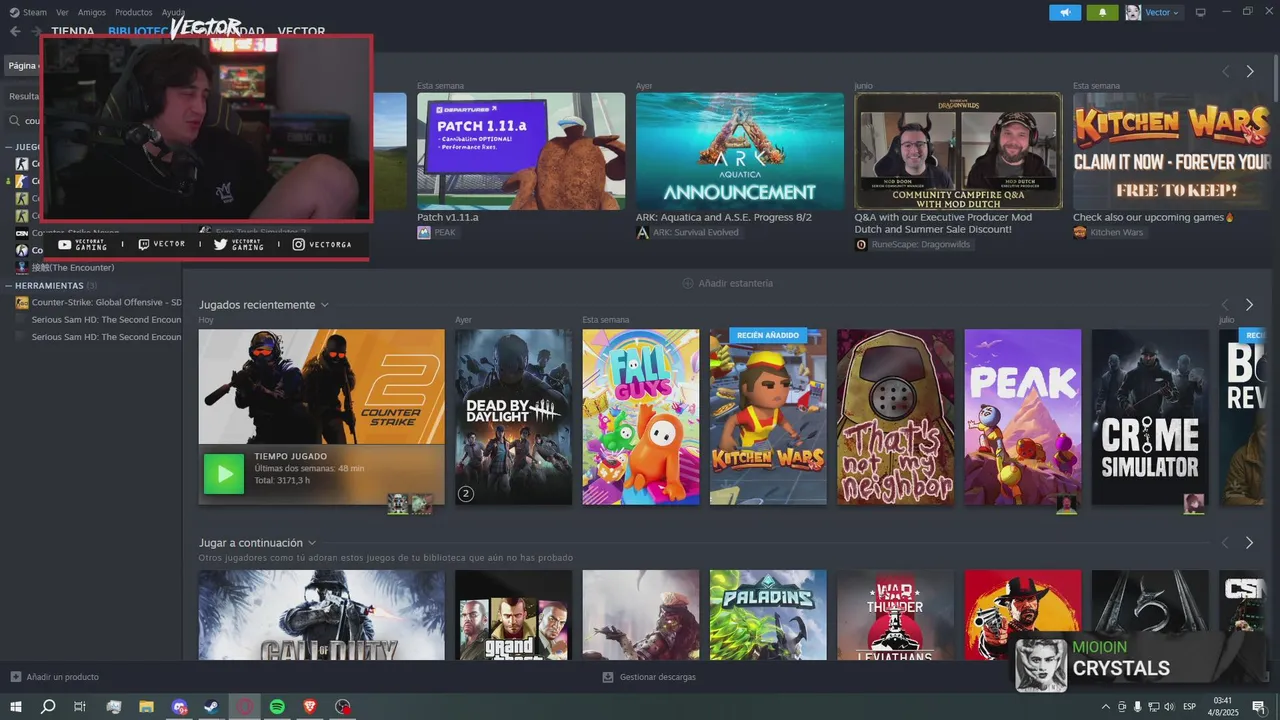The height and width of the screenshot is (720, 1280).
Task: Open the Paladins suggestion card
Action: click(768, 615)
